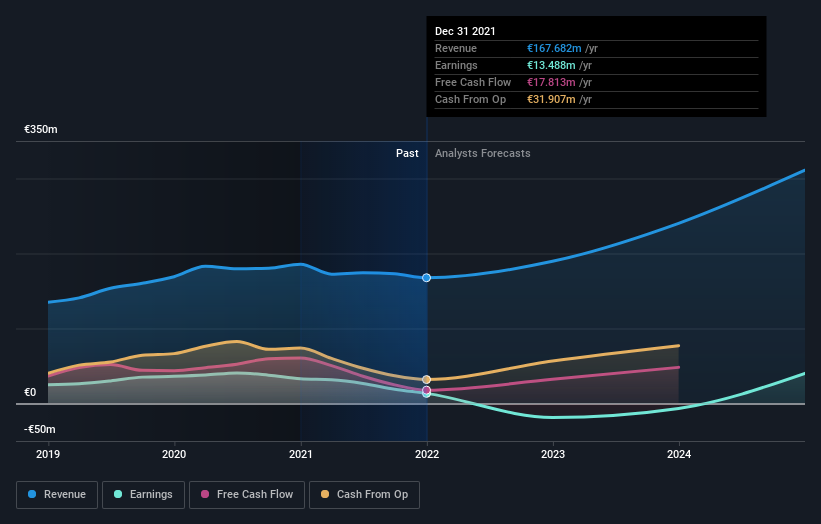Click the Cash From Op label in tooltip
This screenshot has height=524, width=821.
(471, 99)
